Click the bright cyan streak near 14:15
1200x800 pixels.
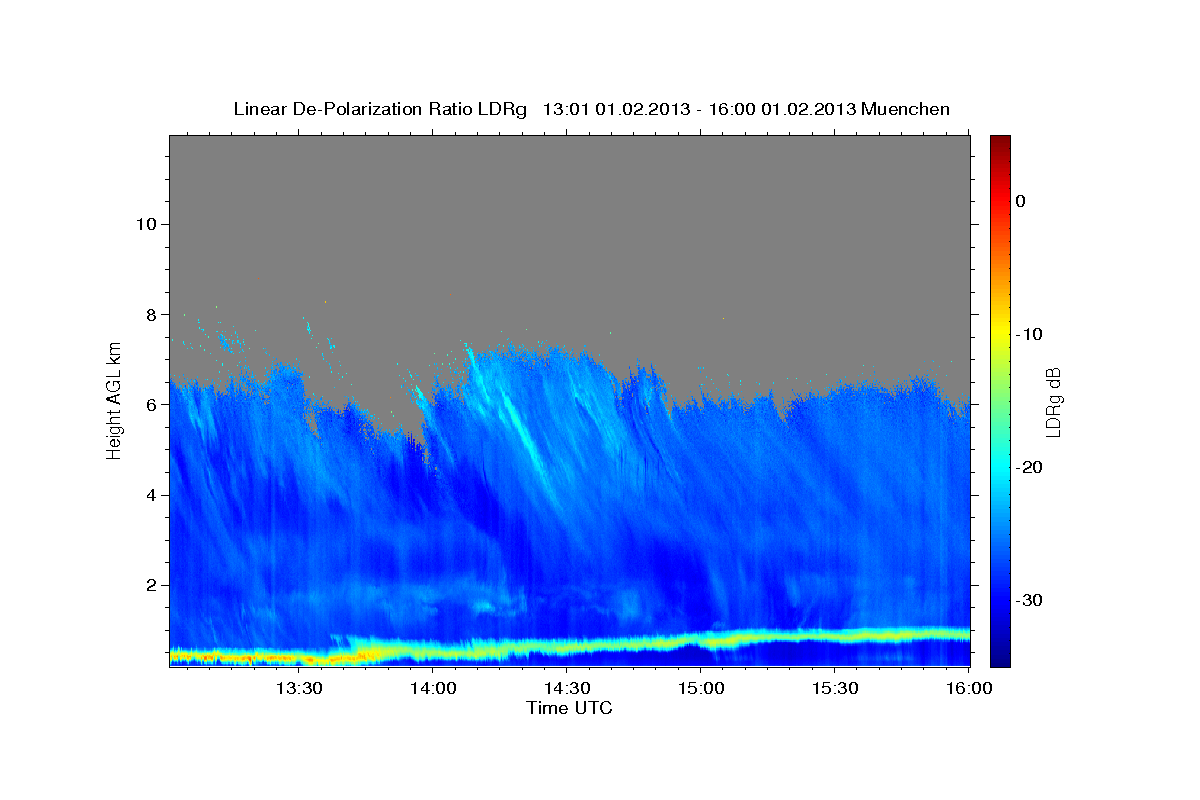519,421
